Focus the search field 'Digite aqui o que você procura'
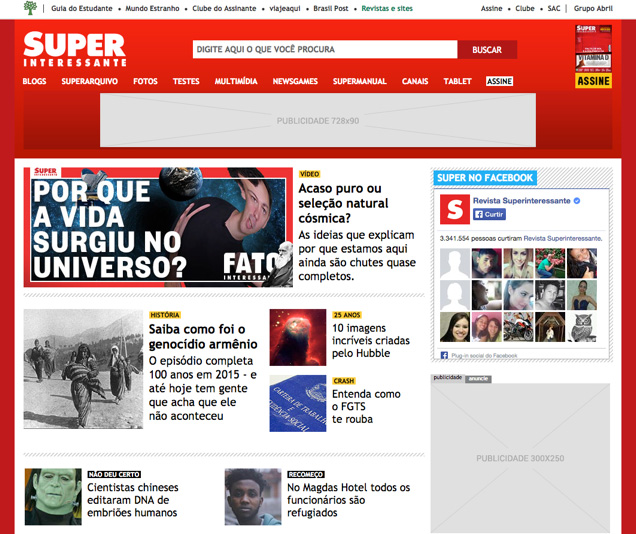 point(325,49)
